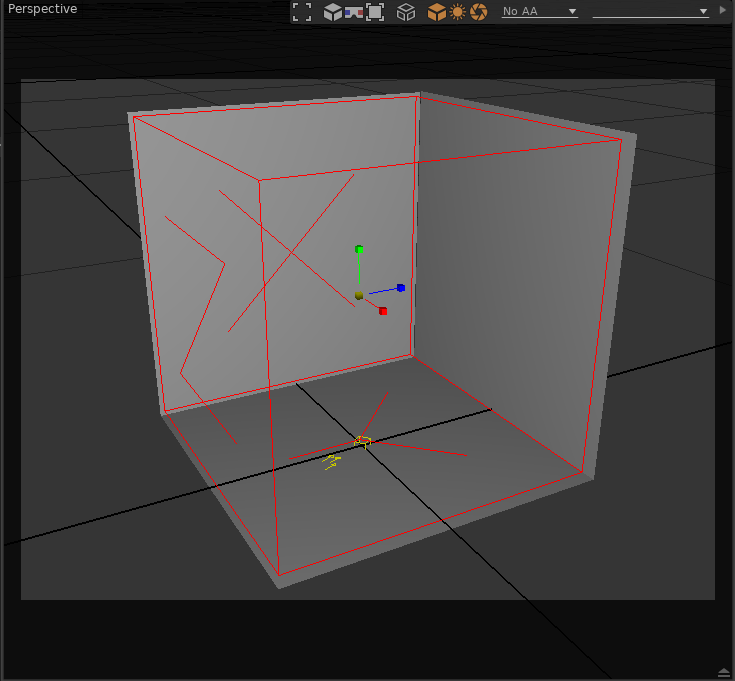Select the small yellow object below origin
Viewport: 735px width, 681px height.
point(333,461)
